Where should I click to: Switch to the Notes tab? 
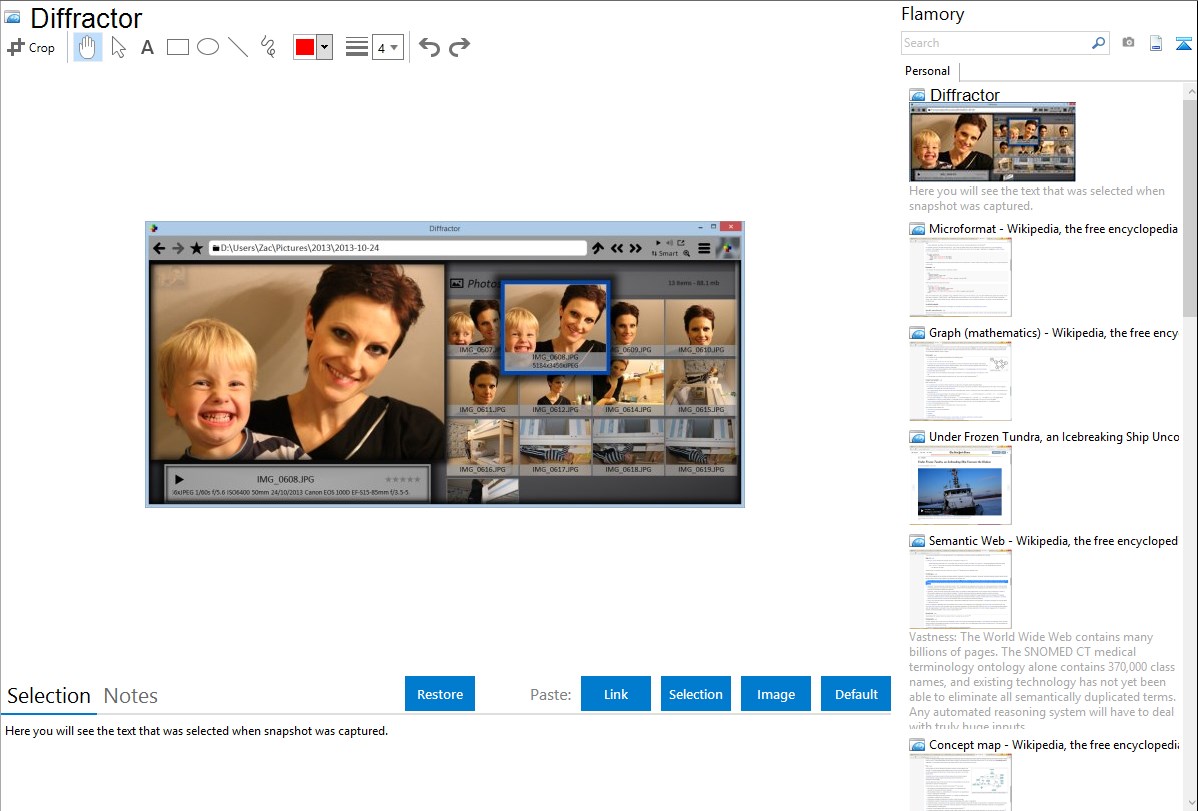coord(131,696)
